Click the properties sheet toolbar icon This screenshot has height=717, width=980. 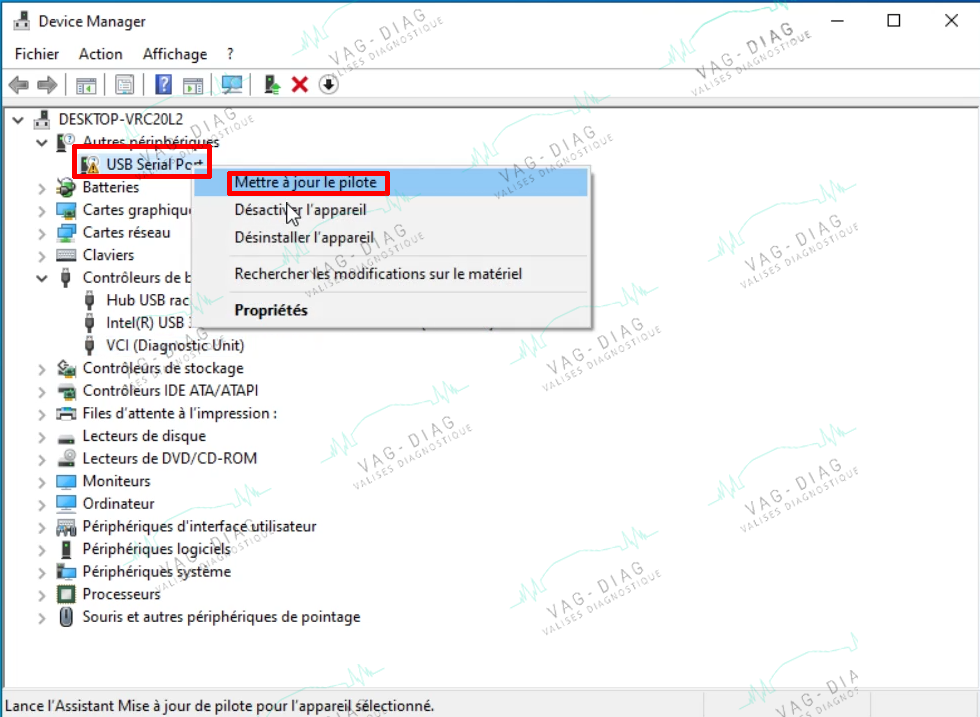coord(124,84)
